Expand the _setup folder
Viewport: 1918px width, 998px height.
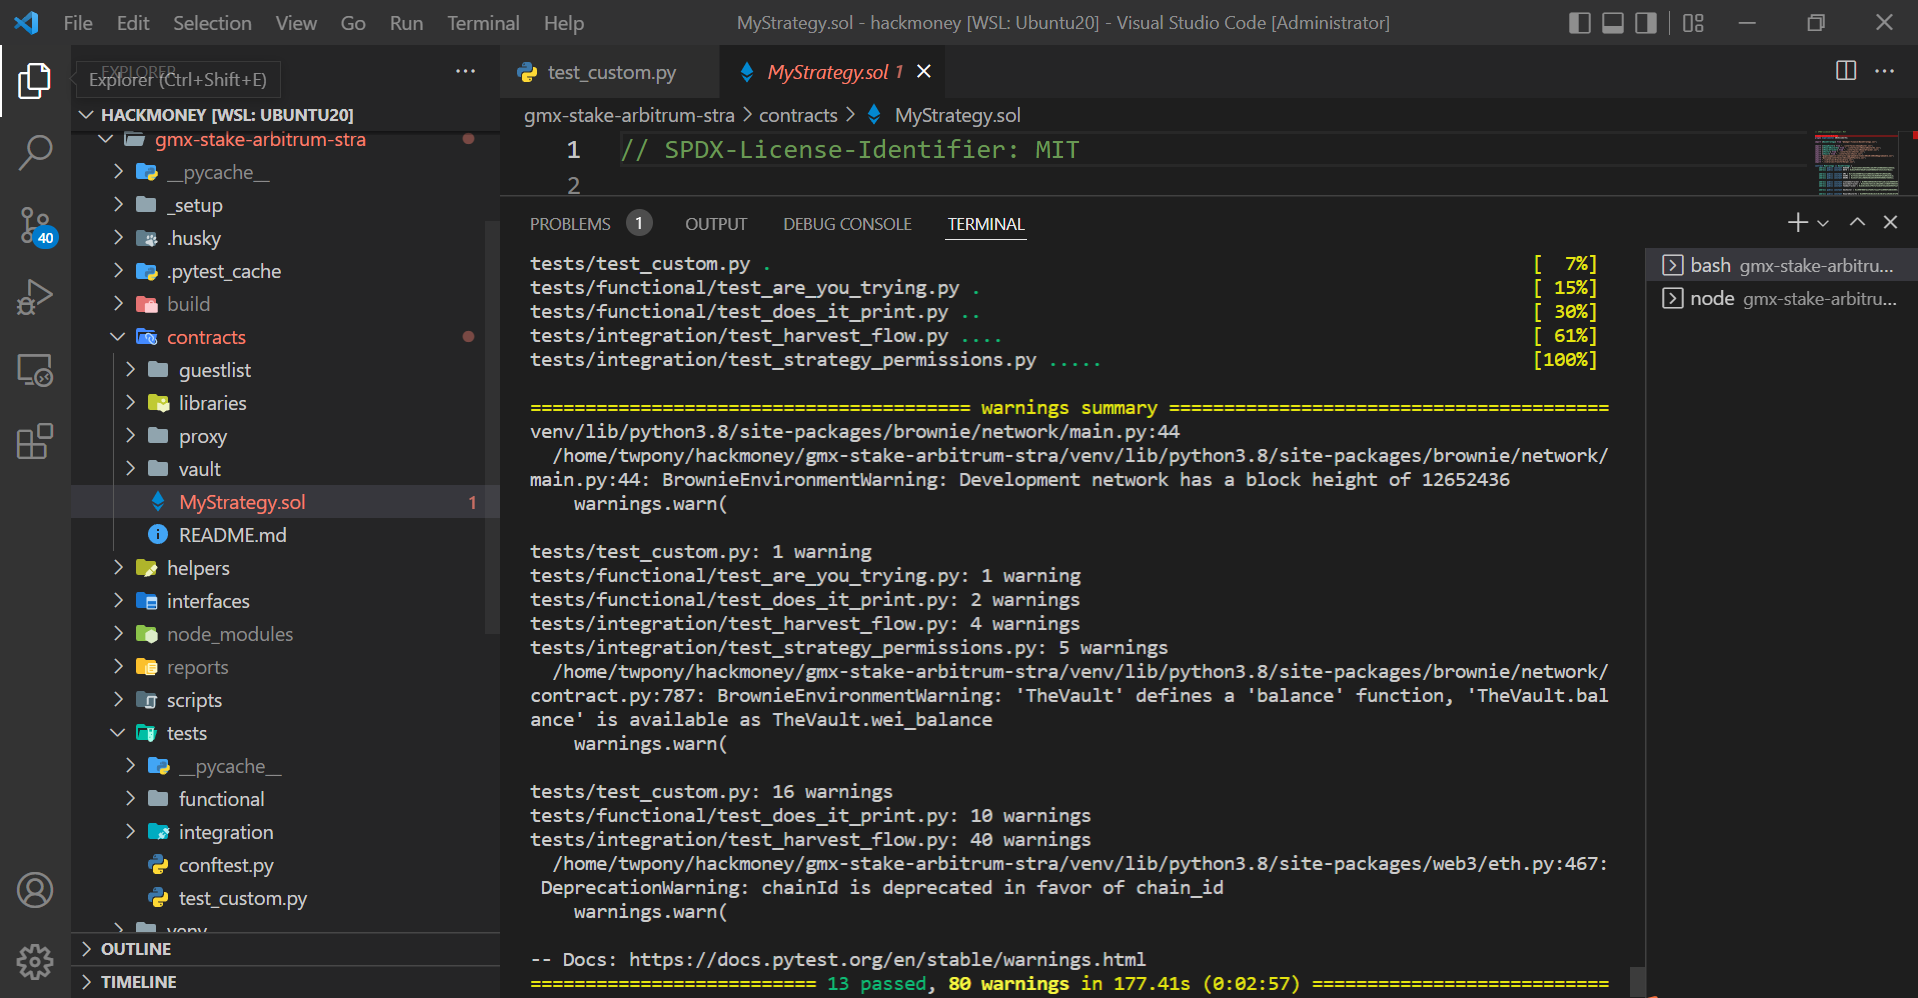coord(286,205)
